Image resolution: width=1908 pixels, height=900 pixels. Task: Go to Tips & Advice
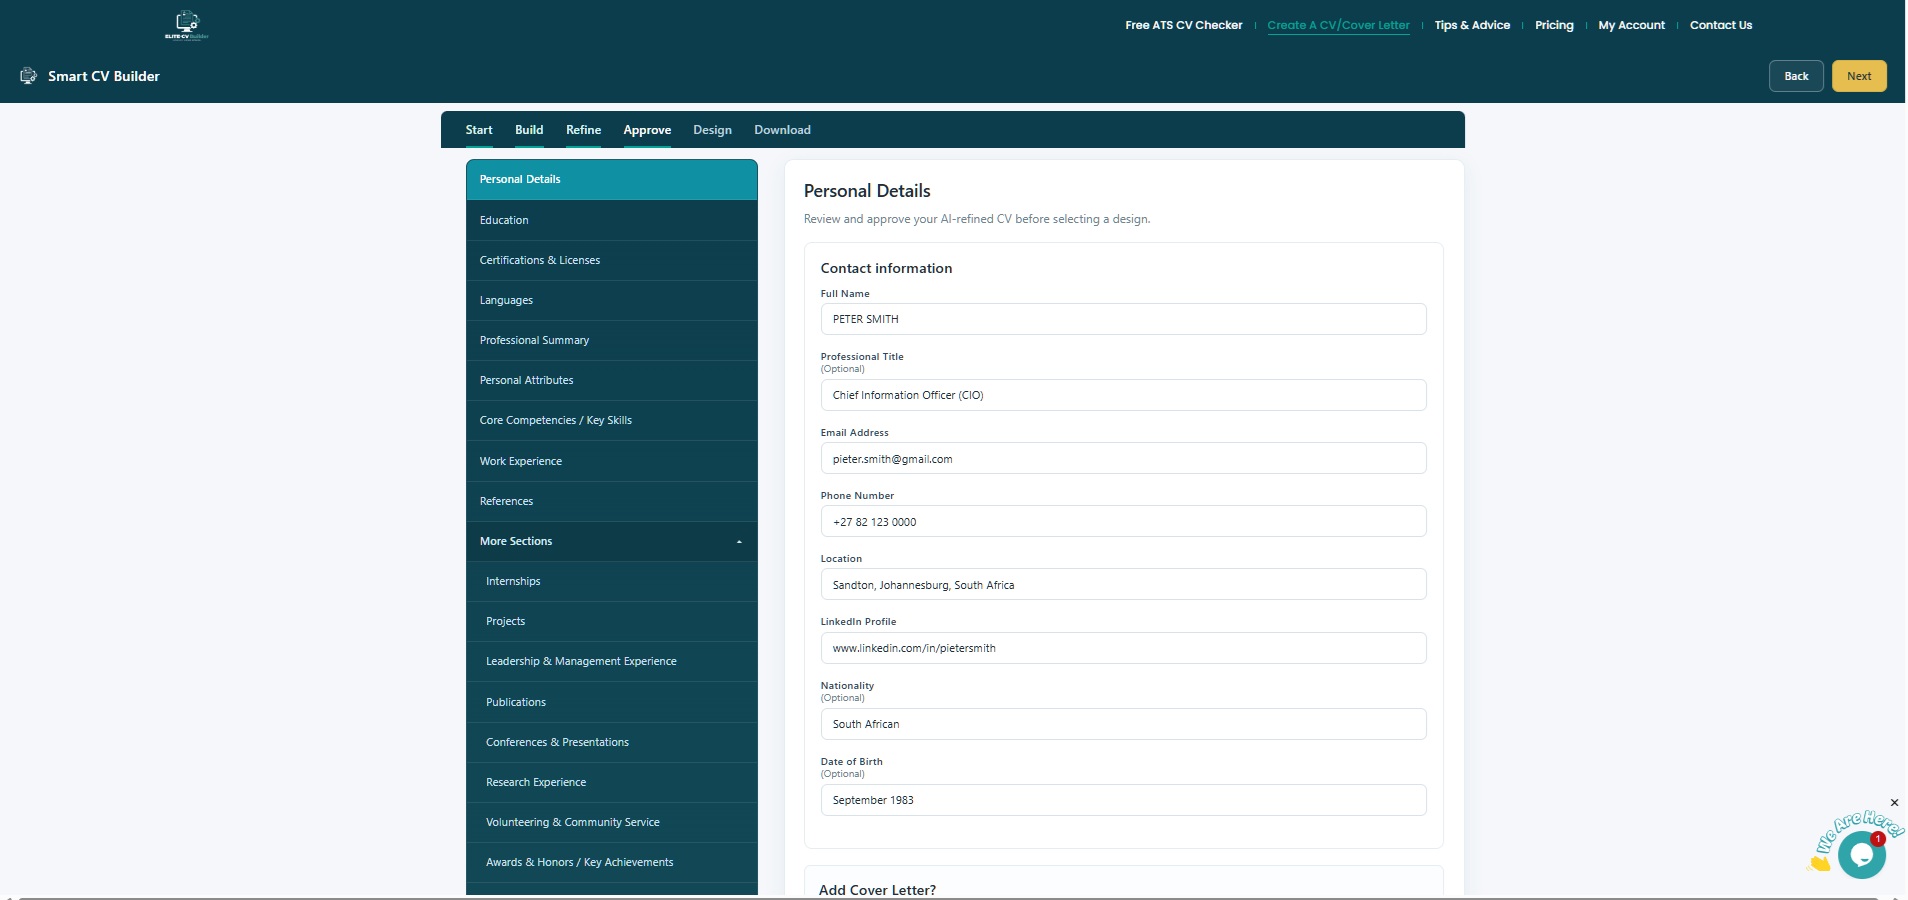[x=1472, y=25]
